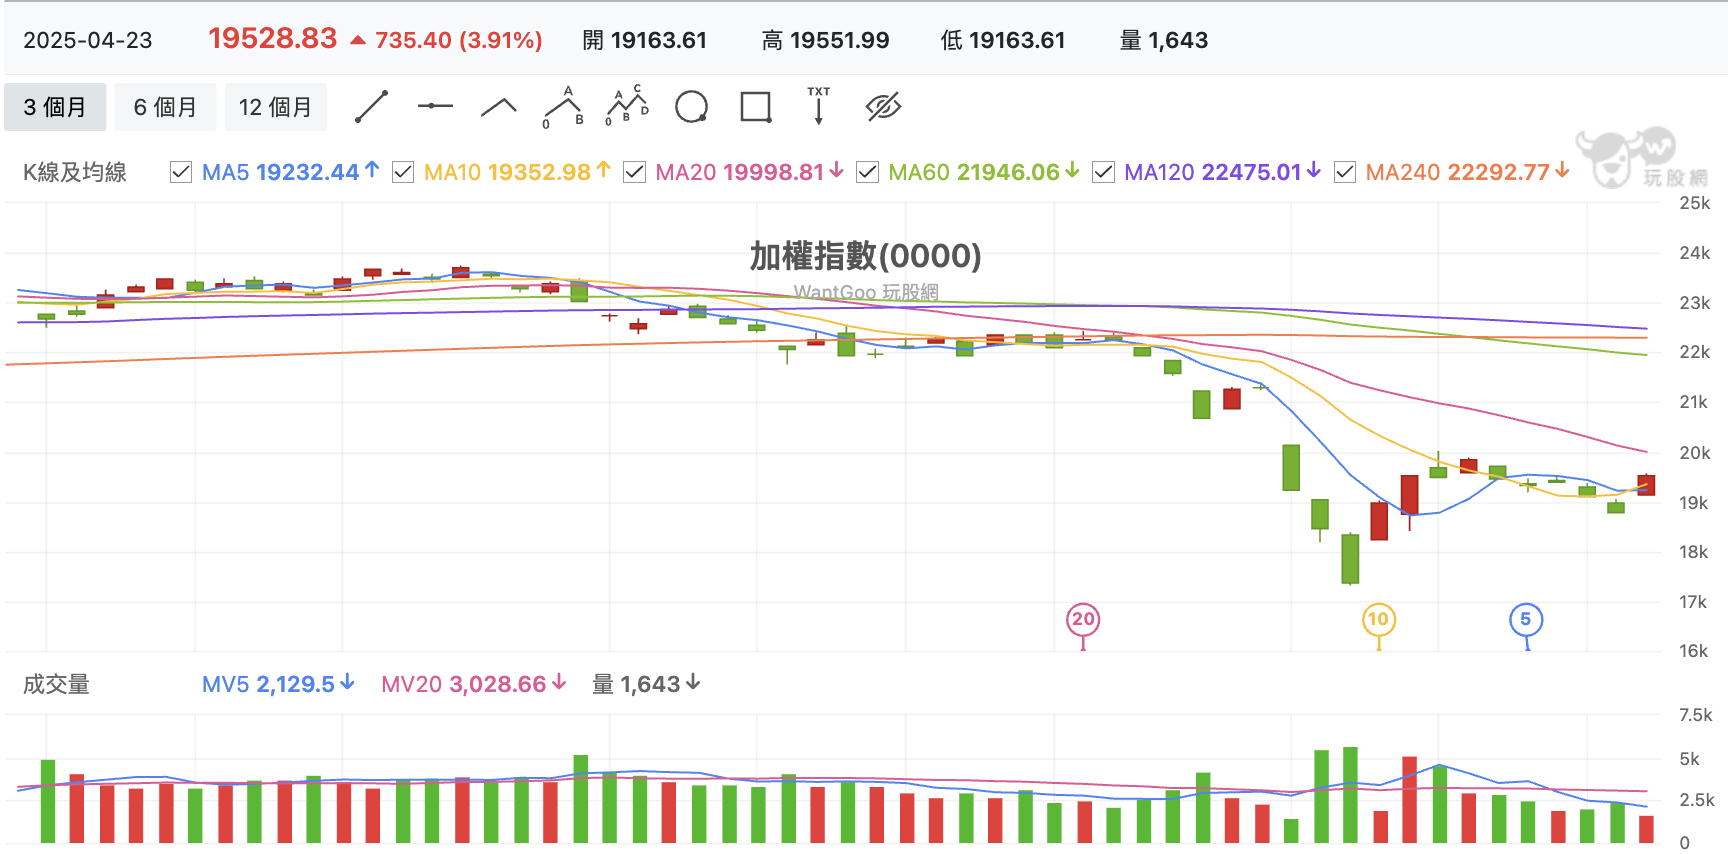Viewport: 1728px width, 854px height.
Task: Select the straight line drawing tool
Action: coord(371,107)
